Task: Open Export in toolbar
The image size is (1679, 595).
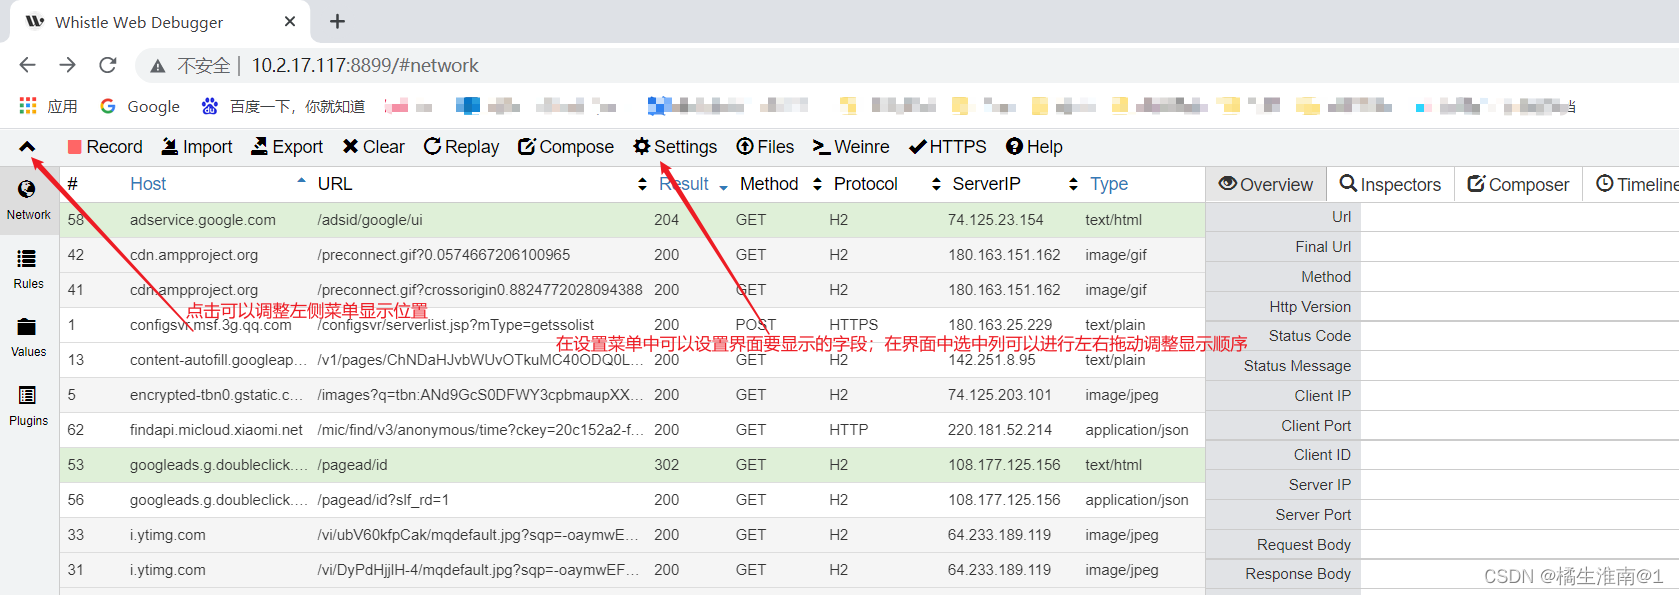Action: click(x=287, y=147)
